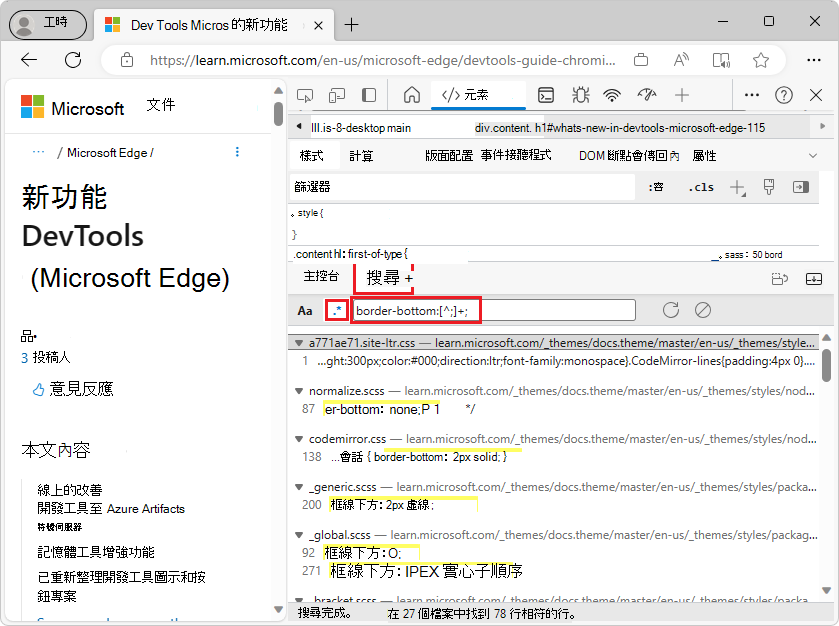839x626 pixels.
Task: Open the 工時 profile button
Action: click(x=48, y=24)
